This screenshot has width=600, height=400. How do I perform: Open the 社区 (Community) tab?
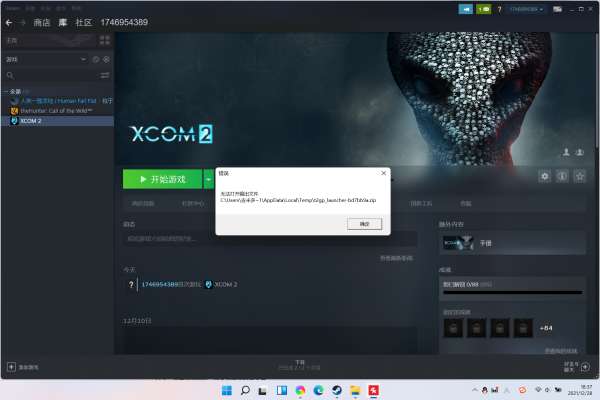[84, 23]
